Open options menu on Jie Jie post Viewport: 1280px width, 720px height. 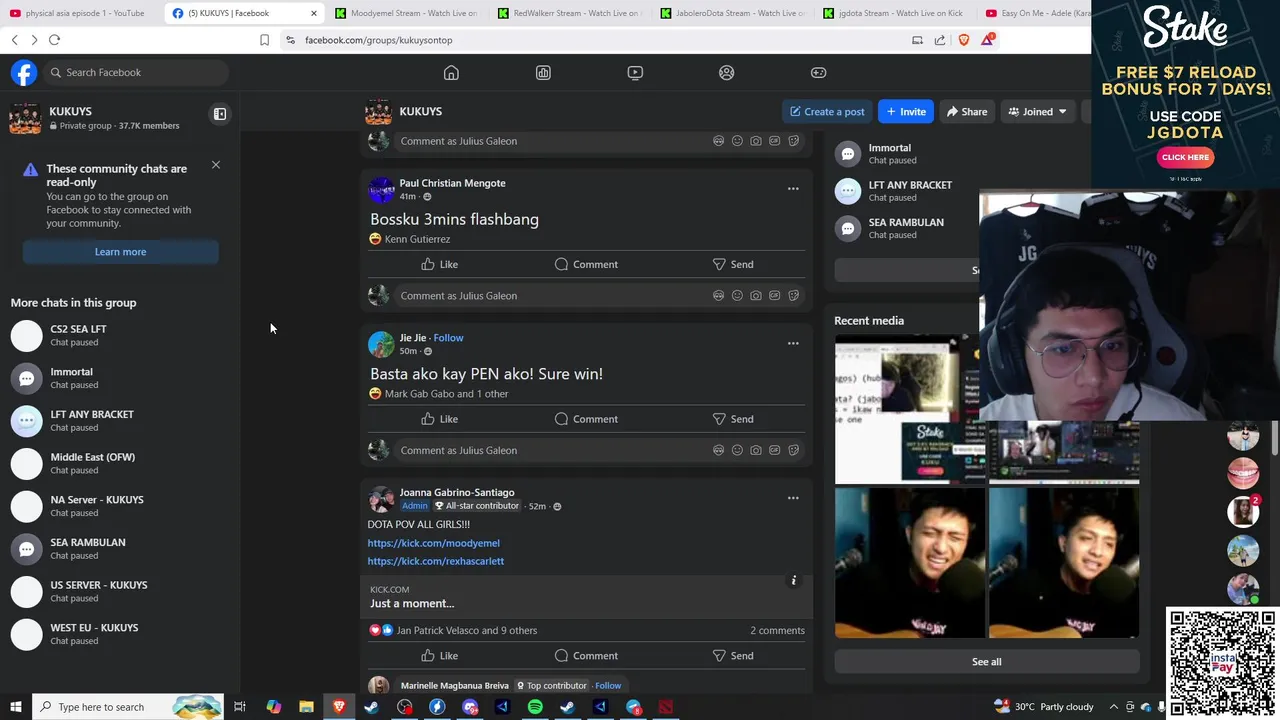click(793, 343)
